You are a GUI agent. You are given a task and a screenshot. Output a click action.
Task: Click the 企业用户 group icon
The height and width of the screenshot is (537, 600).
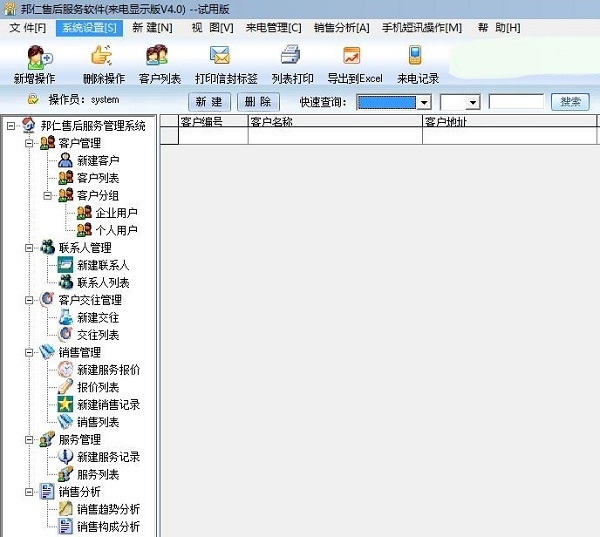tap(84, 212)
